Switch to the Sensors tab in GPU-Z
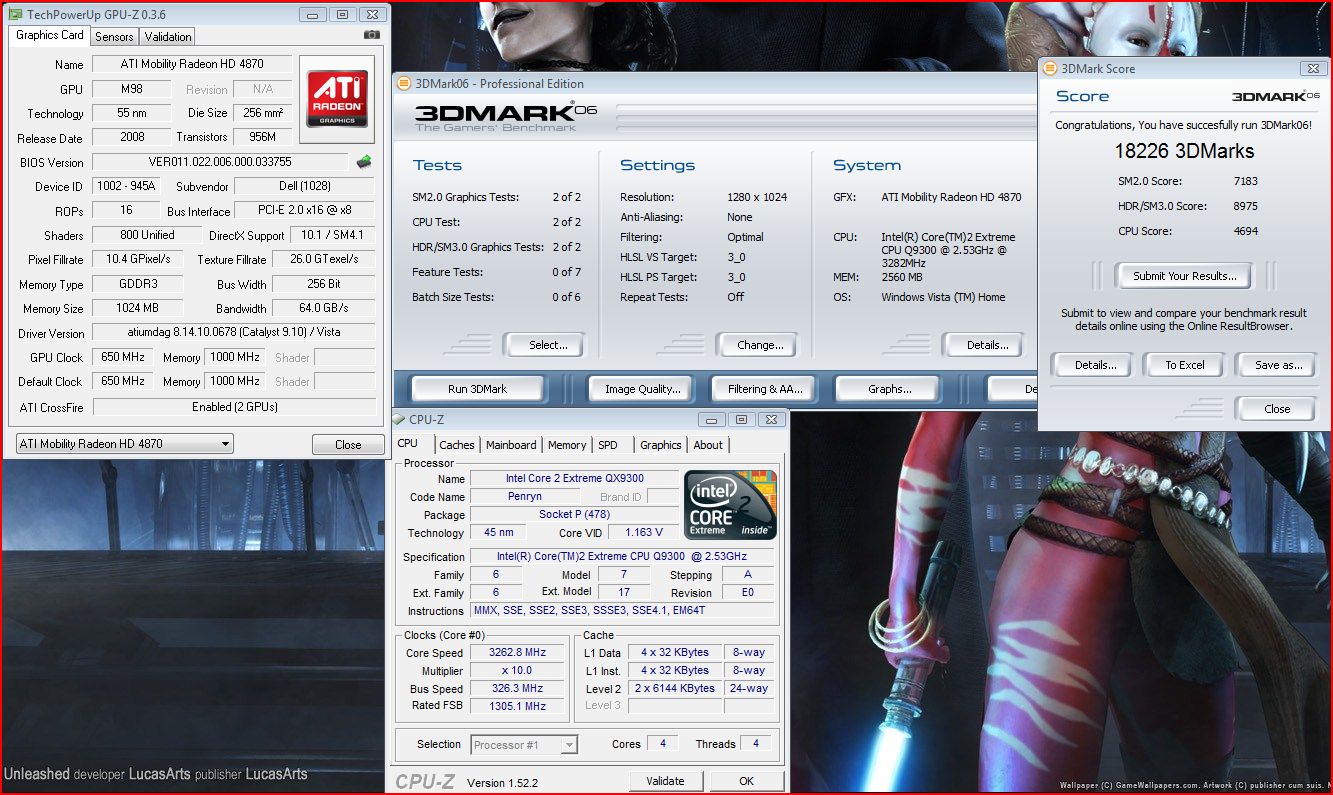The height and width of the screenshot is (795, 1333). [x=114, y=37]
